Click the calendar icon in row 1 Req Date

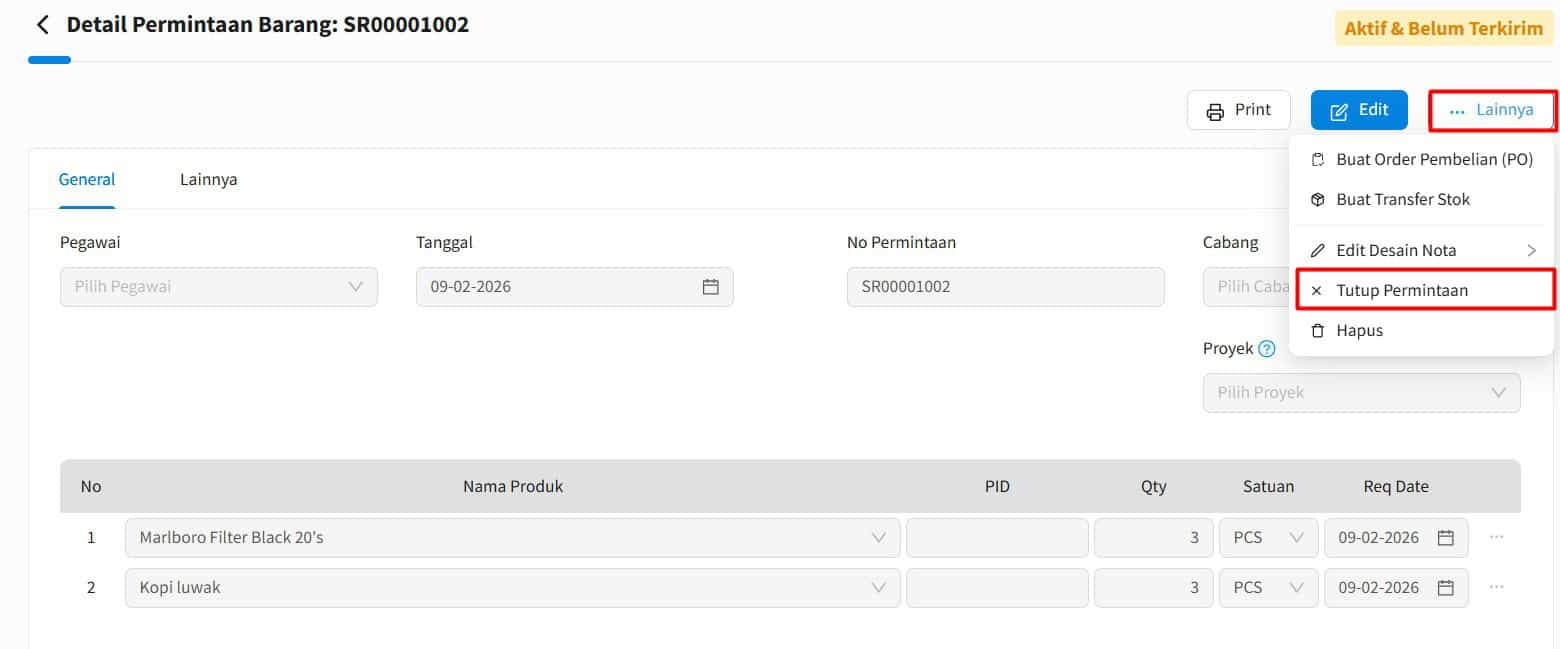click(1445, 538)
